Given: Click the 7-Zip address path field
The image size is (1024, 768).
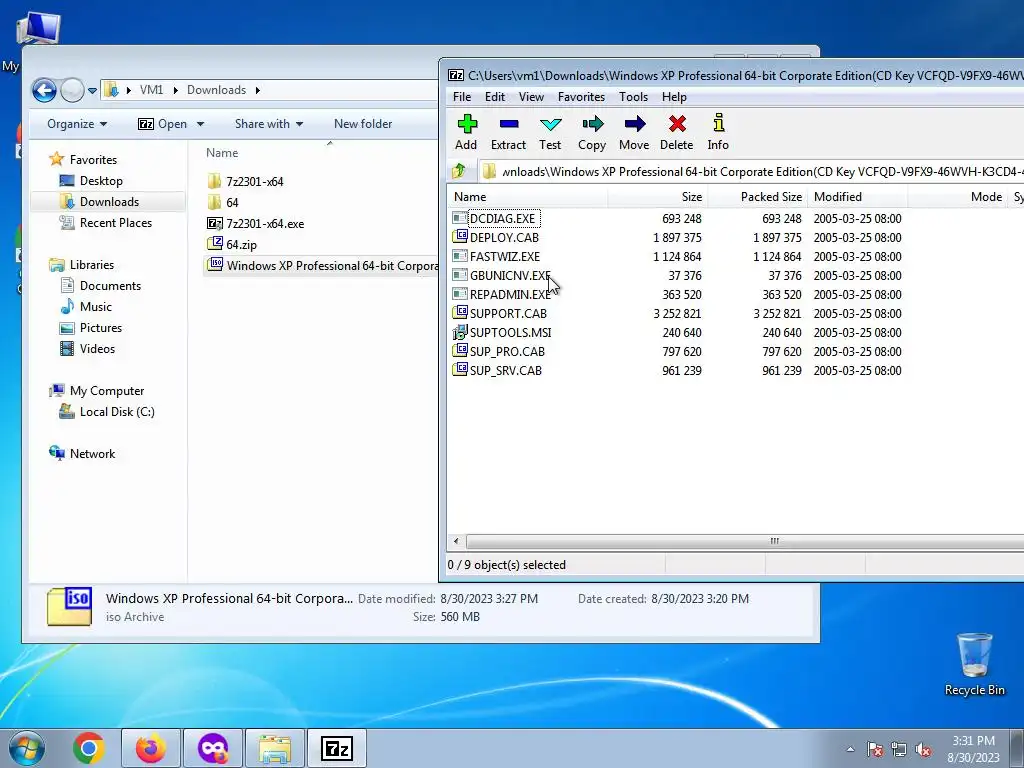Looking at the screenshot, I should (751, 172).
